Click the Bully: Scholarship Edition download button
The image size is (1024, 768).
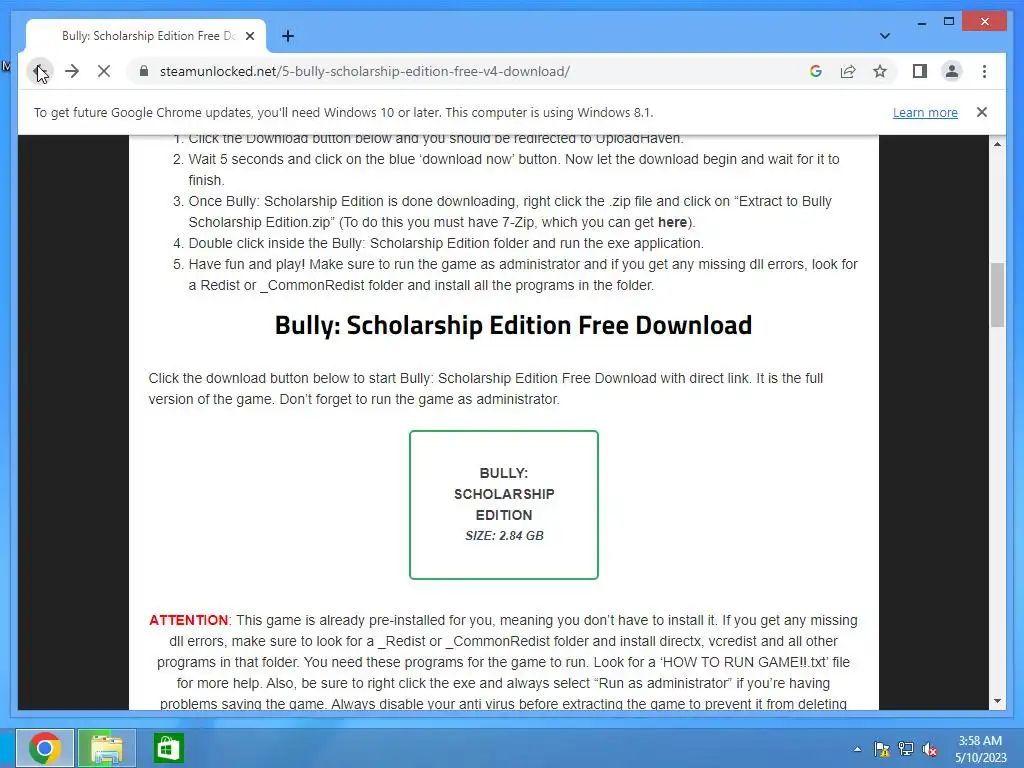point(504,504)
